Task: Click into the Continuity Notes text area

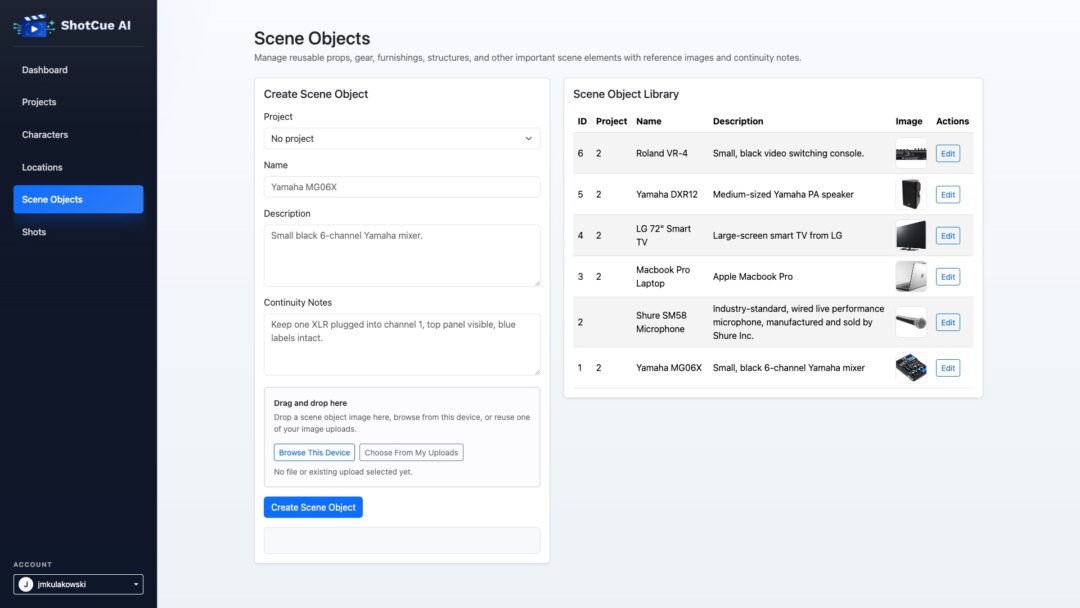Action: (402, 344)
